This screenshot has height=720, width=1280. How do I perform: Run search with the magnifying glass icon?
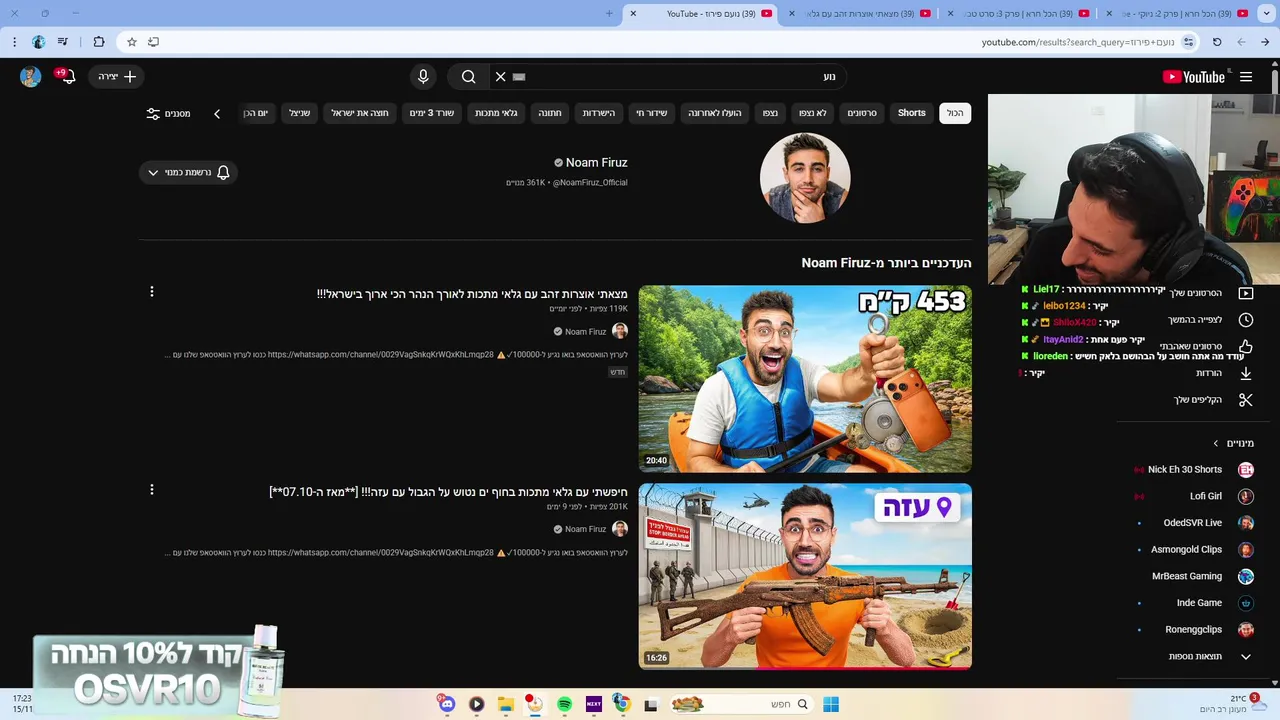tap(468, 77)
